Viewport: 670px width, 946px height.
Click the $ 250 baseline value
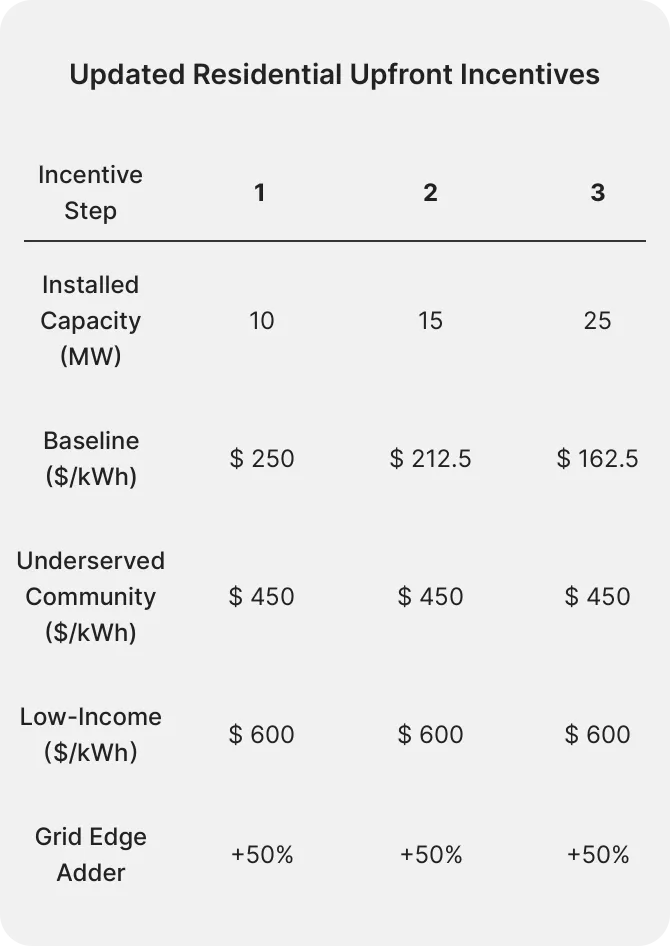tap(262, 459)
